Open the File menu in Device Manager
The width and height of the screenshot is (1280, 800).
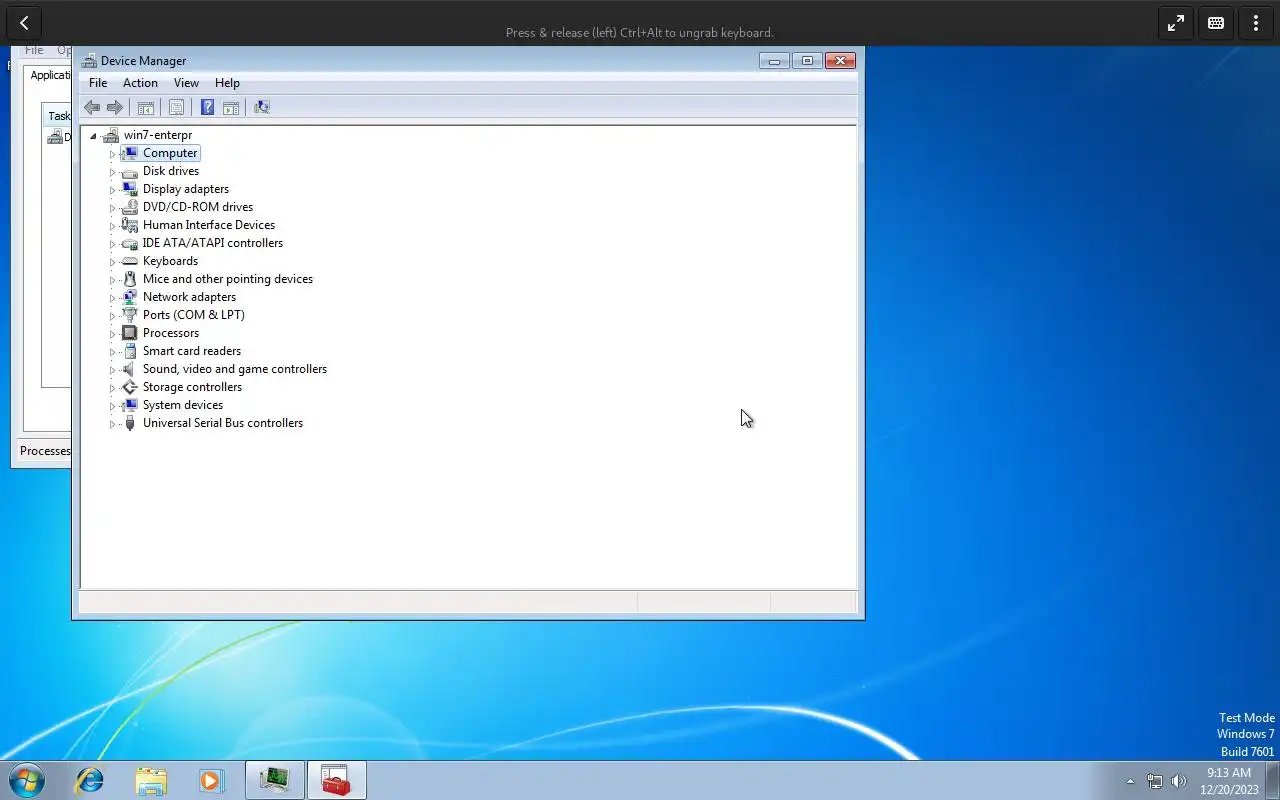coord(98,83)
